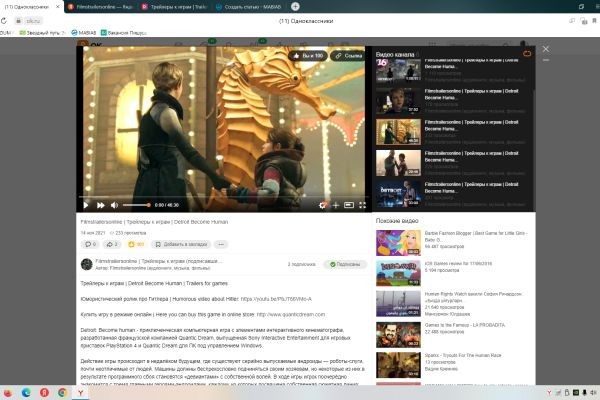The width and height of the screenshot is (600, 400).
Task: Select active Yandex Browser taskbar icon
Action: pos(81,393)
